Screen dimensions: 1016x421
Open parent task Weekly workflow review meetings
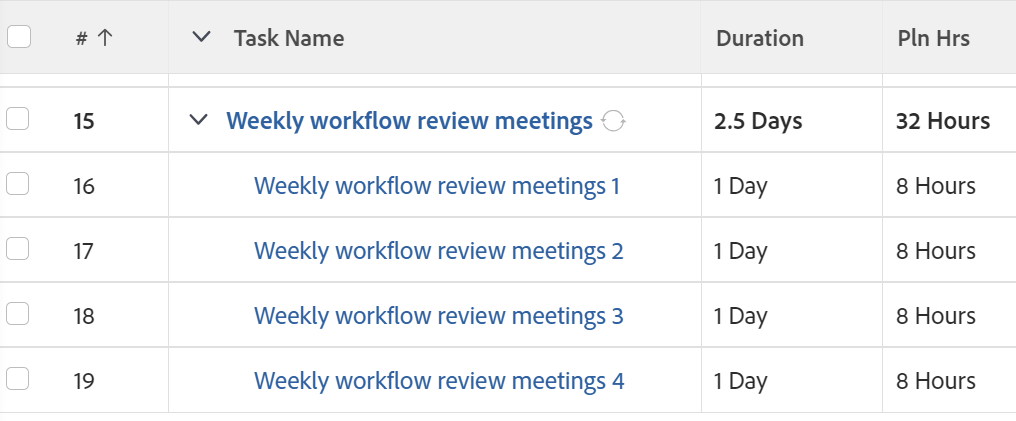(409, 121)
